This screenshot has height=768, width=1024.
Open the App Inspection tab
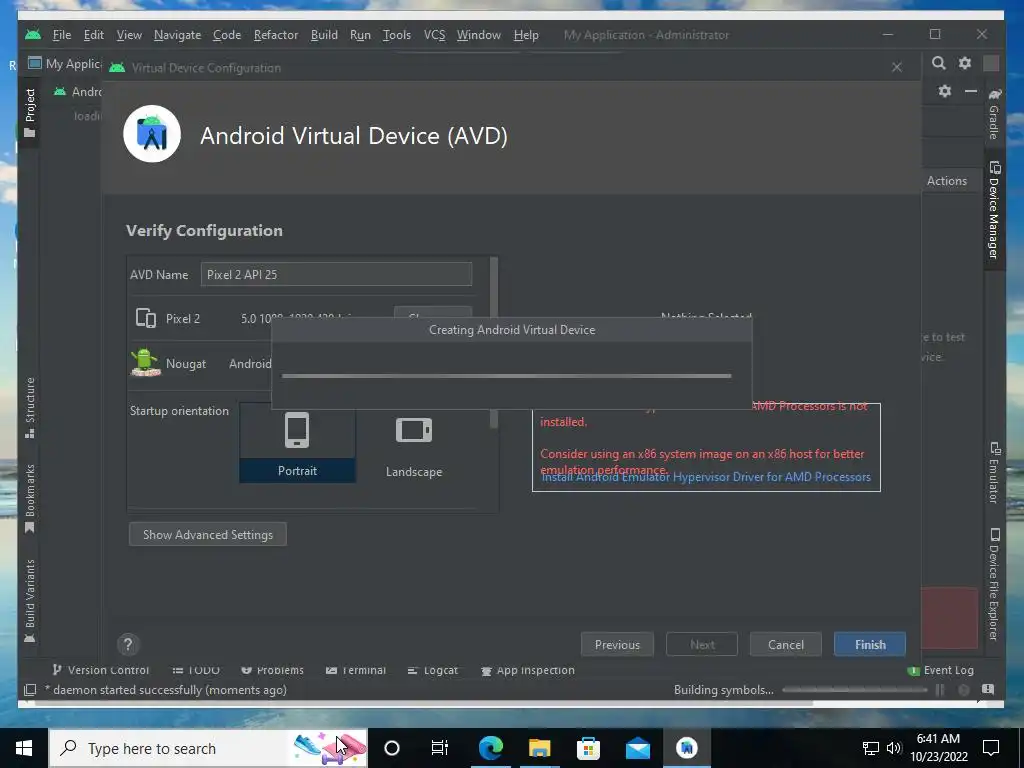pyautogui.click(x=528, y=670)
